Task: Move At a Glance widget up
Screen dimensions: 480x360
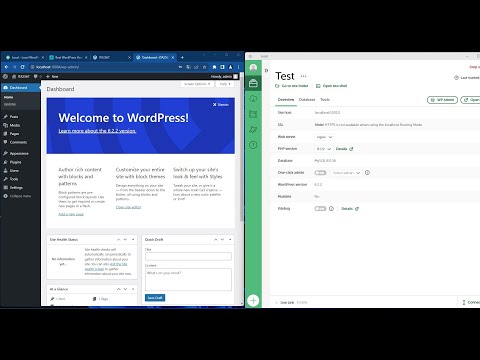Action: [x=118, y=289]
